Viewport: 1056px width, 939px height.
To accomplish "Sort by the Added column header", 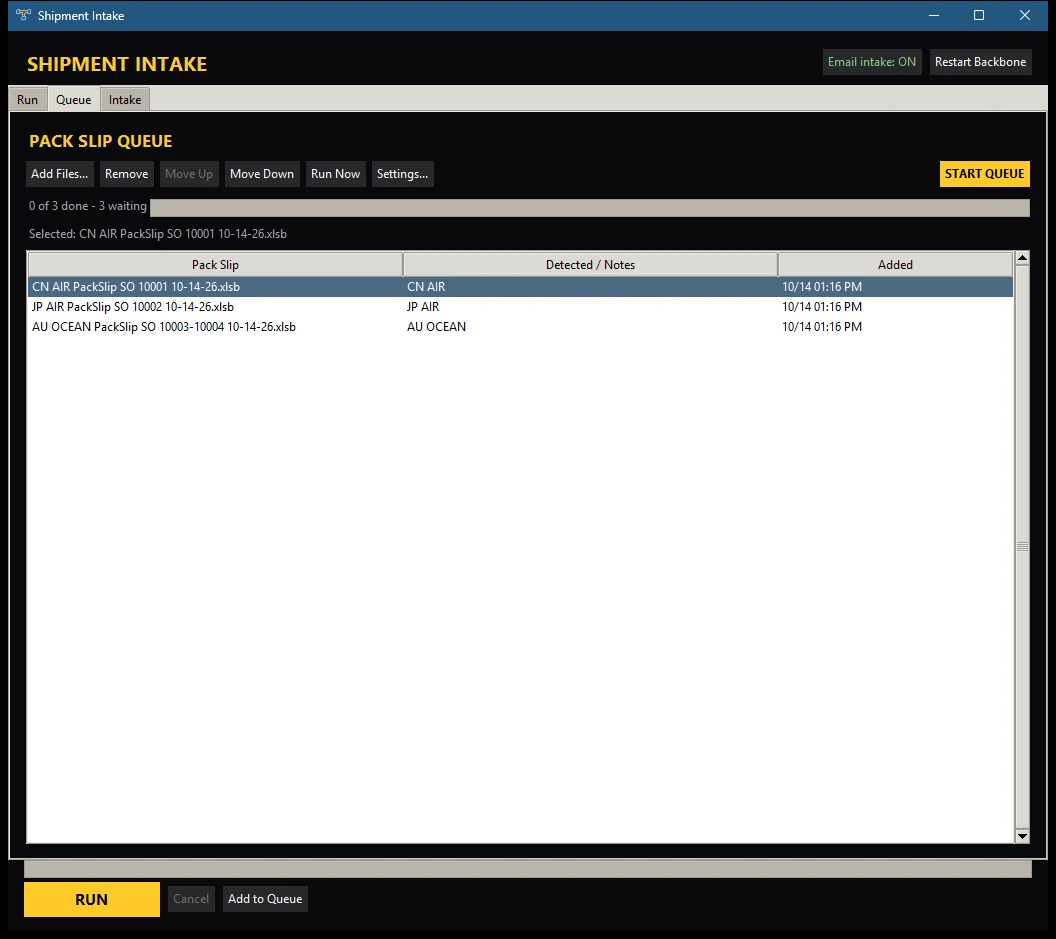I will click(x=895, y=265).
